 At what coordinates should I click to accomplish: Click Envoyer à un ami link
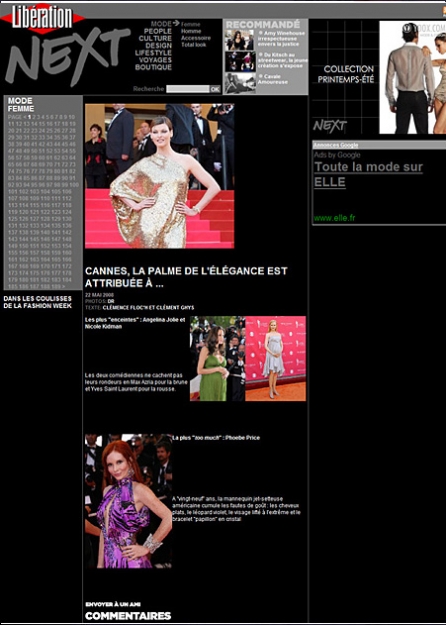[113, 604]
